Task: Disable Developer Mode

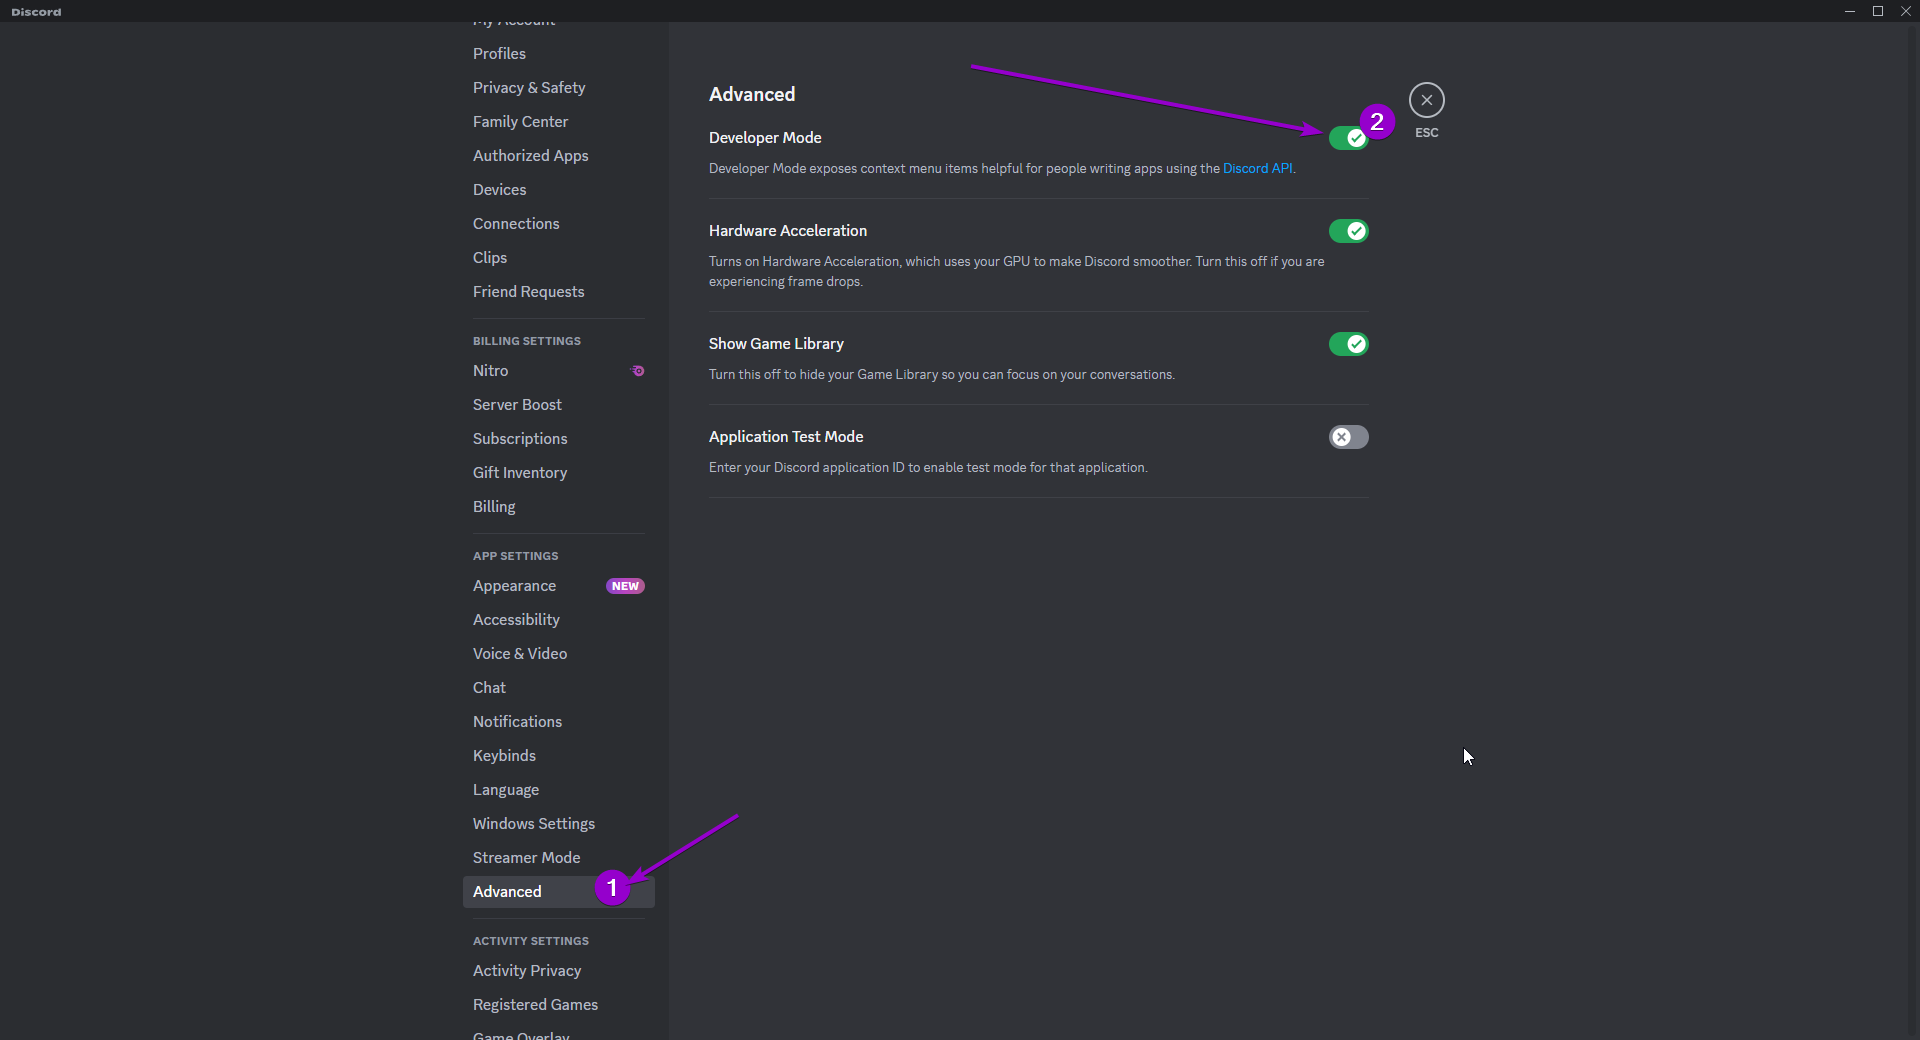Action: pos(1348,138)
